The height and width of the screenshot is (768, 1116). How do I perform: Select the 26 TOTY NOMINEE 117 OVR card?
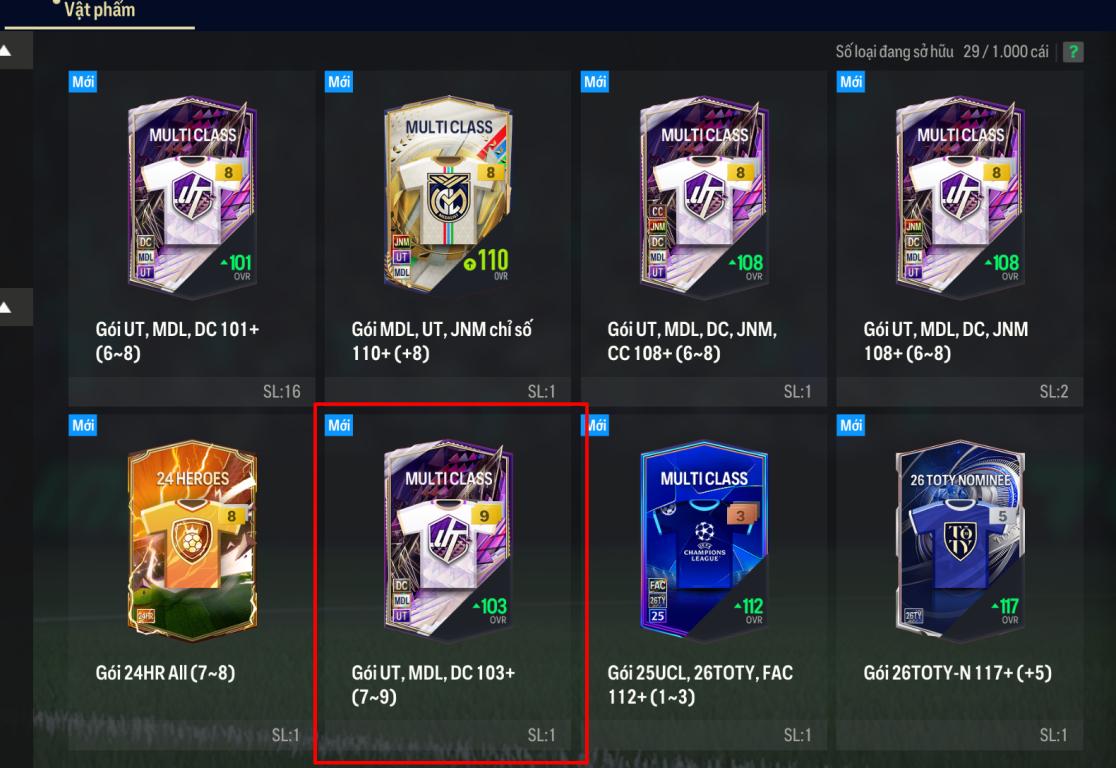click(960, 540)
